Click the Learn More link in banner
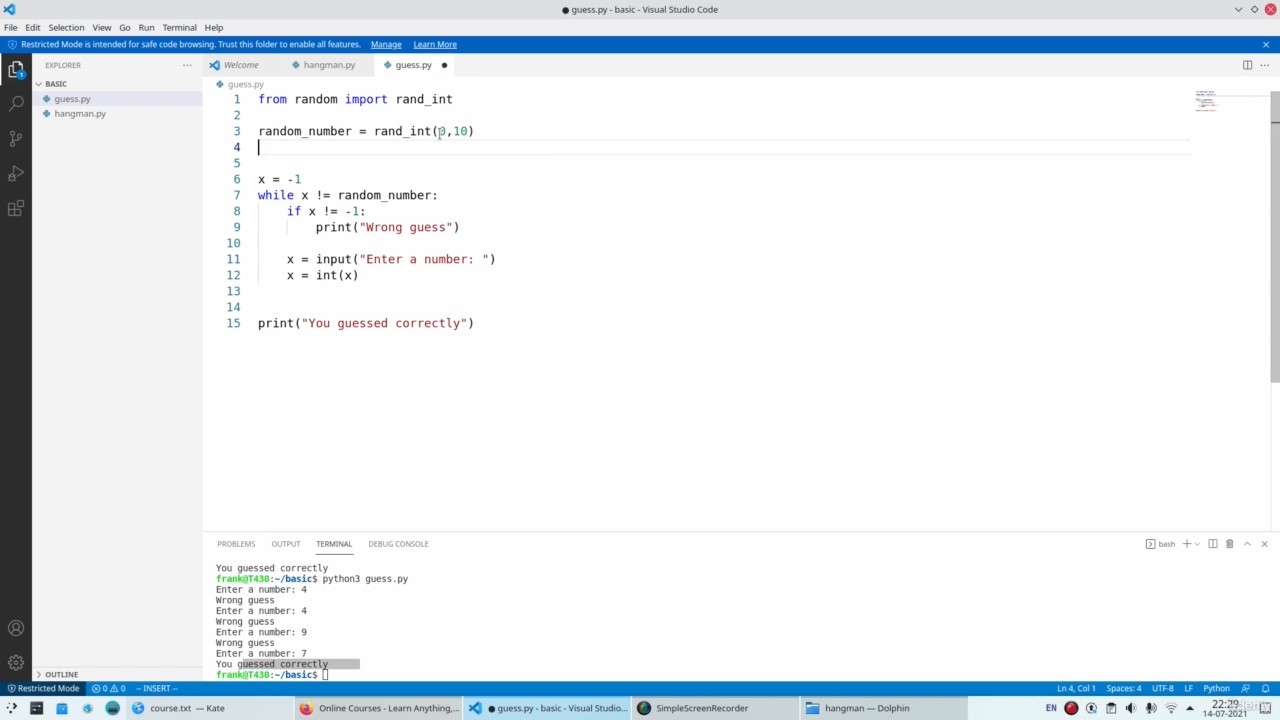This screenshot has height=720, width=1280. [435, 44]
